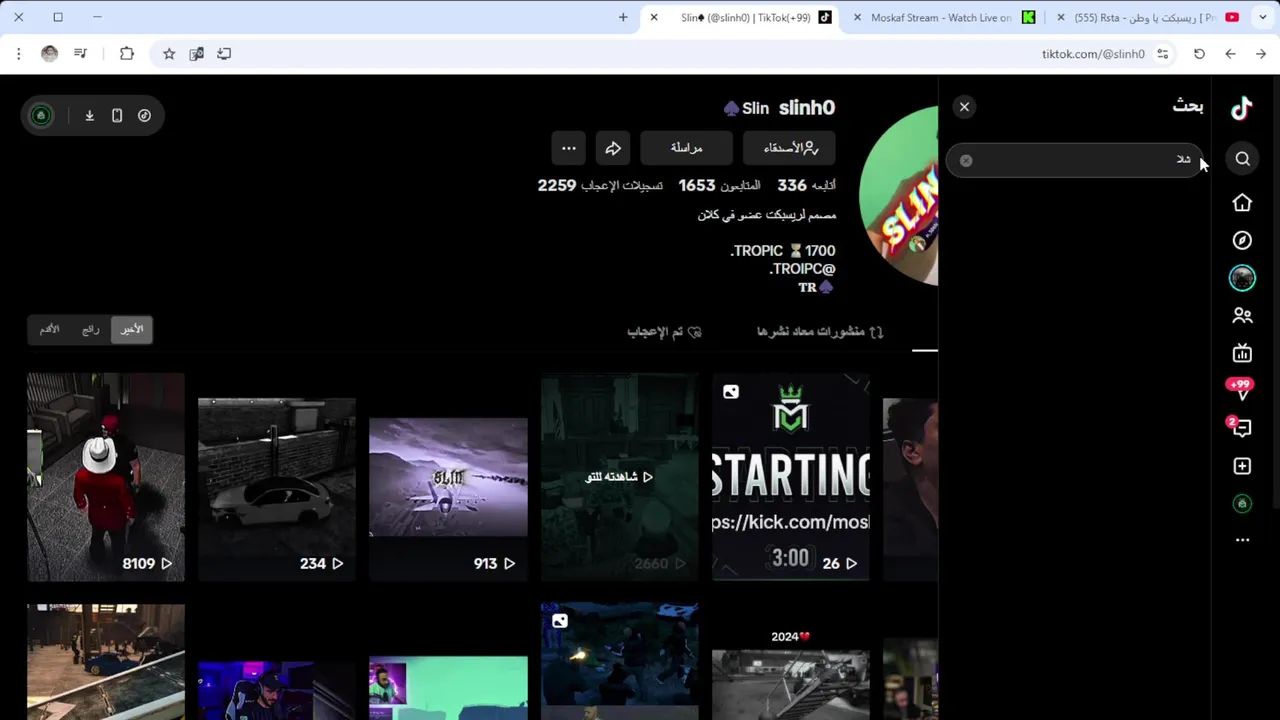Open the SLIM jet video with 913 views
Image resolution: width=1280 pixels, height=720 pixels.
[x=448, y=477]
